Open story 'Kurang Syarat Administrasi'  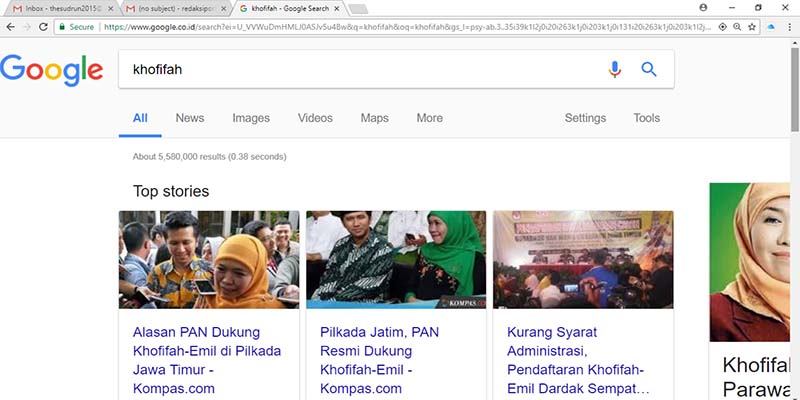(x=578, y=360)
